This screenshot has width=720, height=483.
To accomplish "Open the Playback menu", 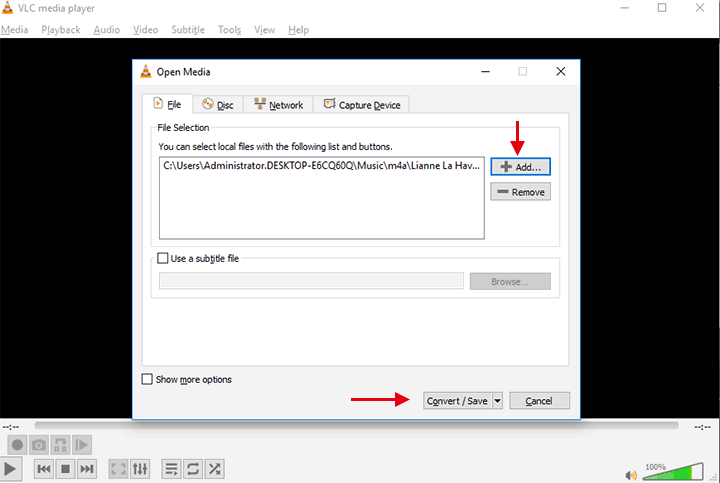I will [61, 30].
